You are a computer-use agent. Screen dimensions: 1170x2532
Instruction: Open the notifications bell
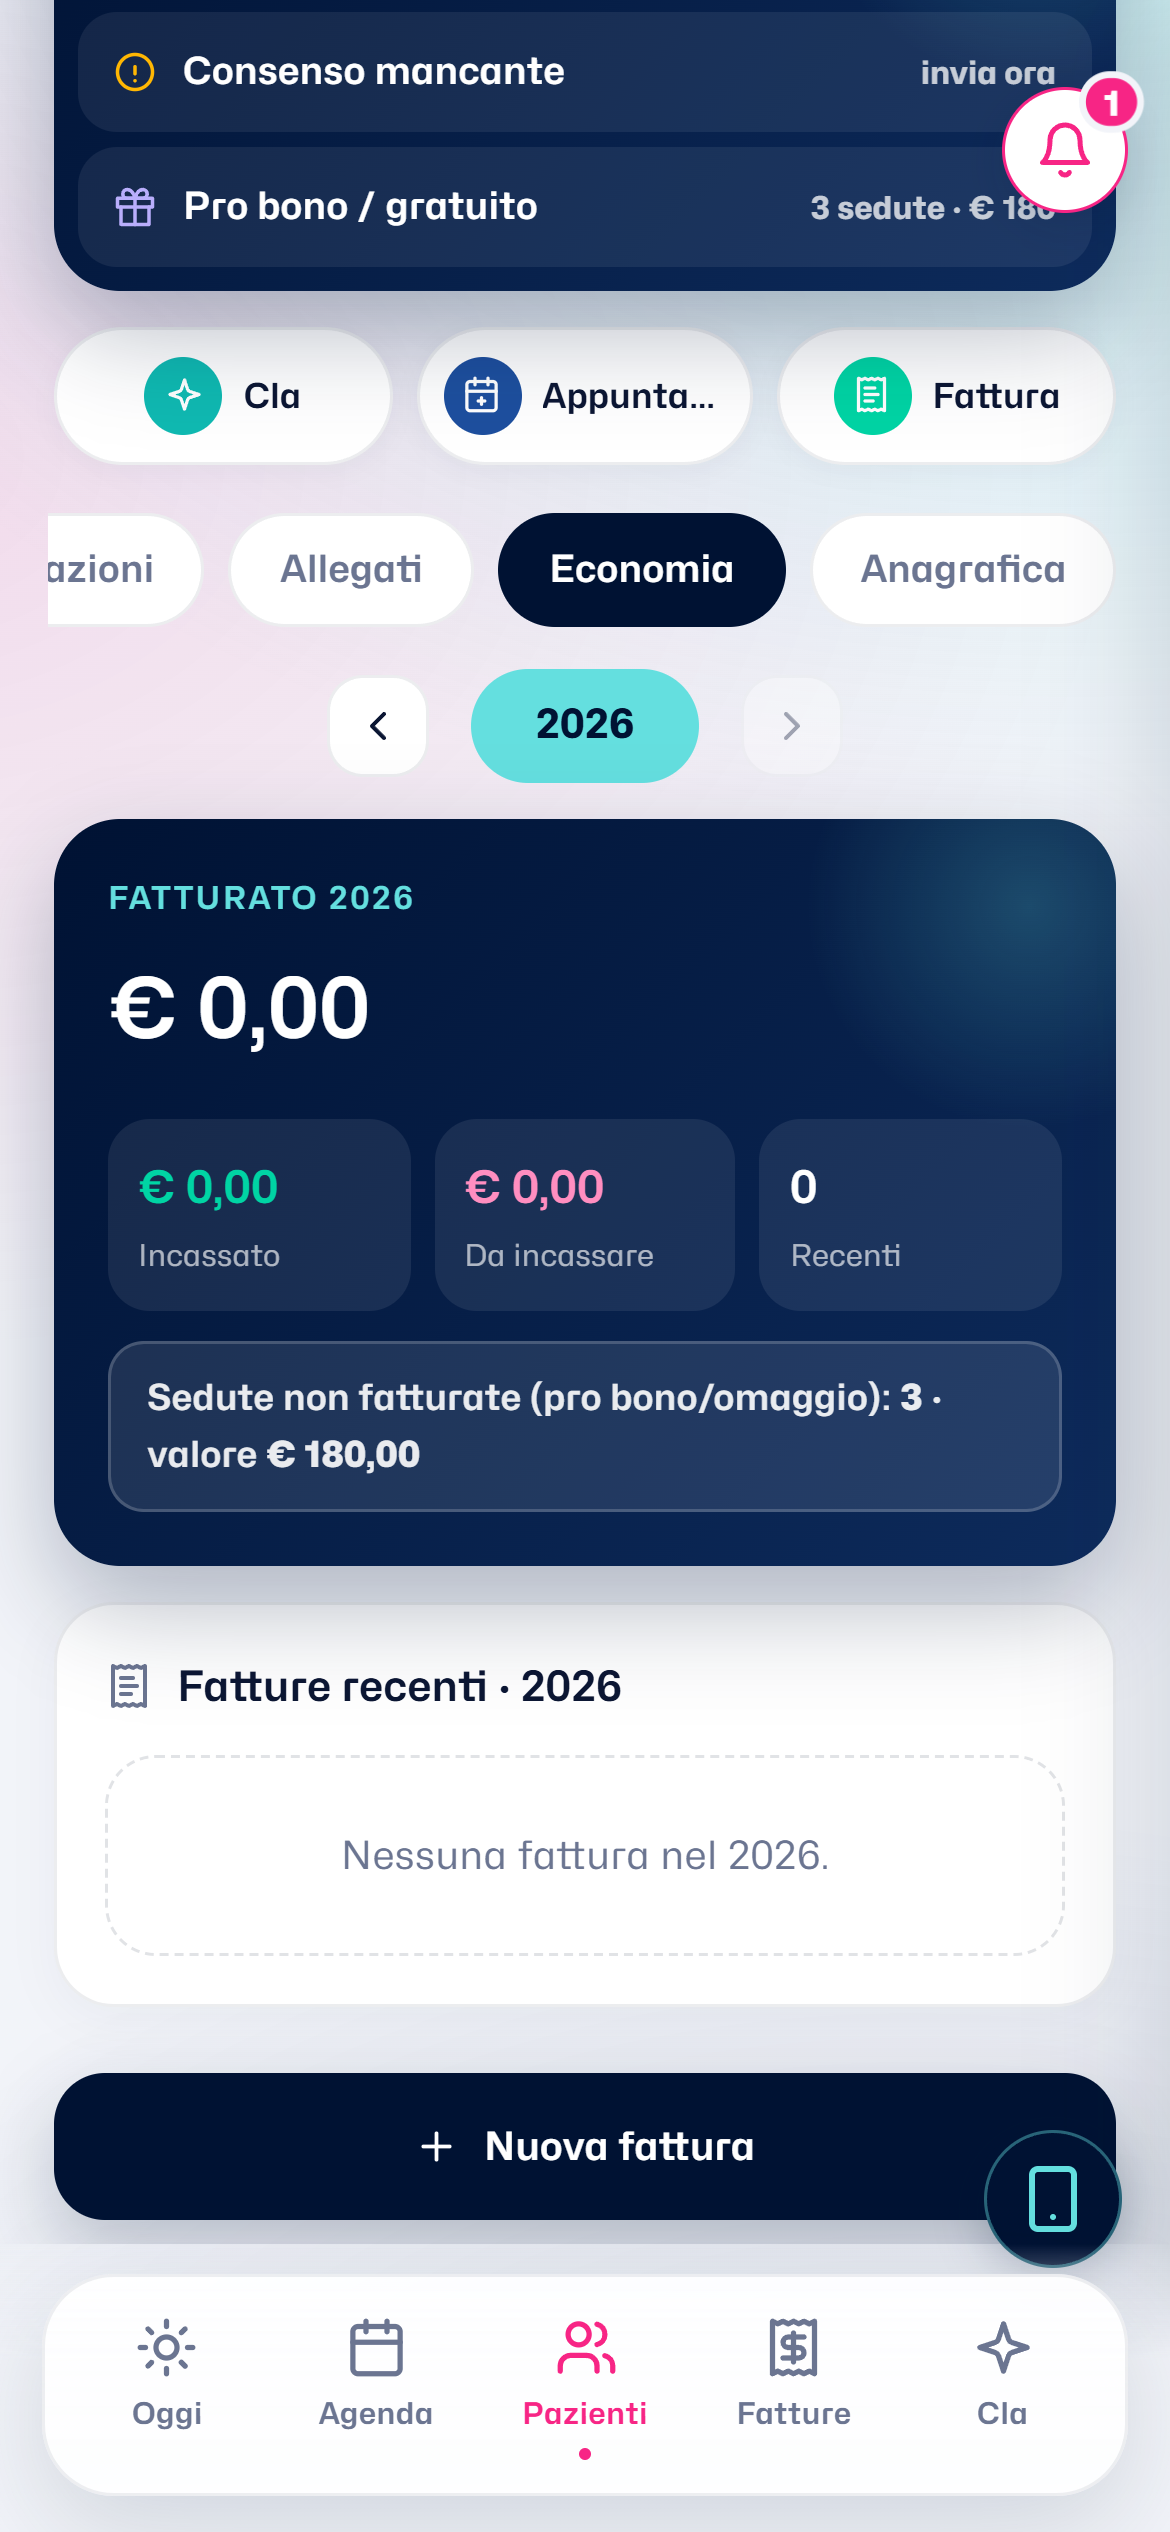[x=1065, y=150]
